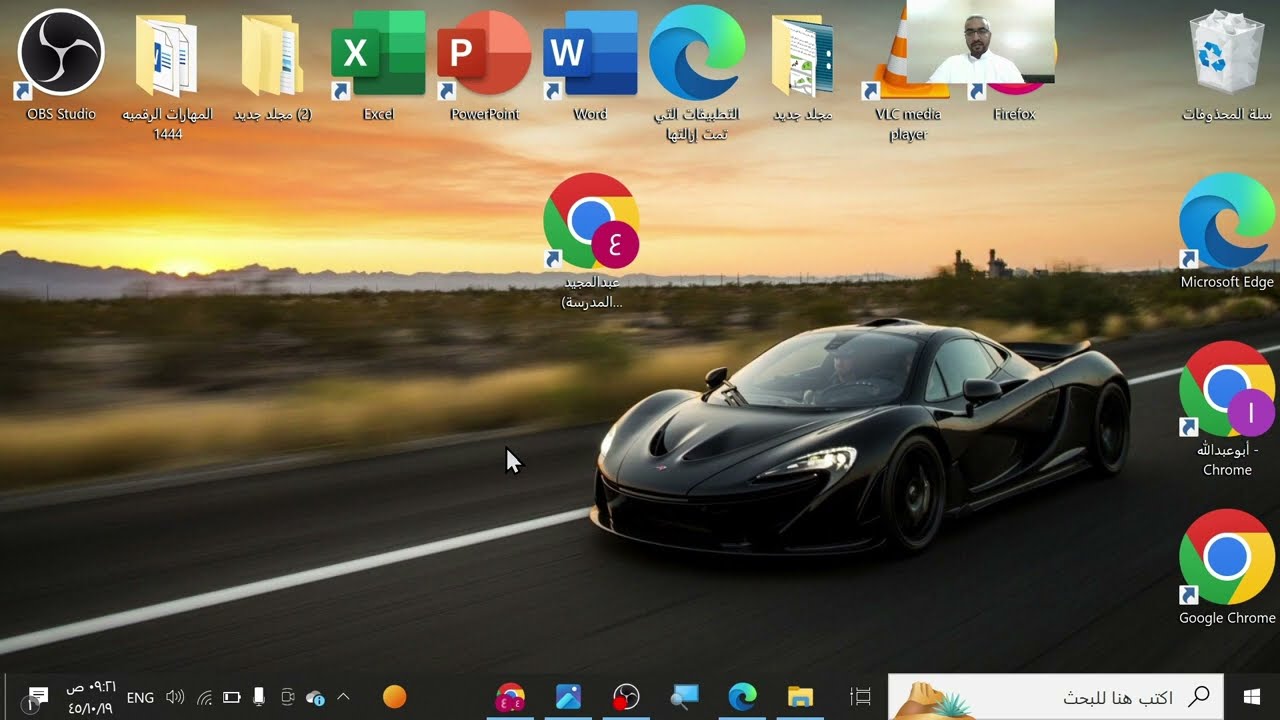The height and width of the screenshot is (720, 1280).
Task: Launch Word from the desktop
Action: click(590, 65)
